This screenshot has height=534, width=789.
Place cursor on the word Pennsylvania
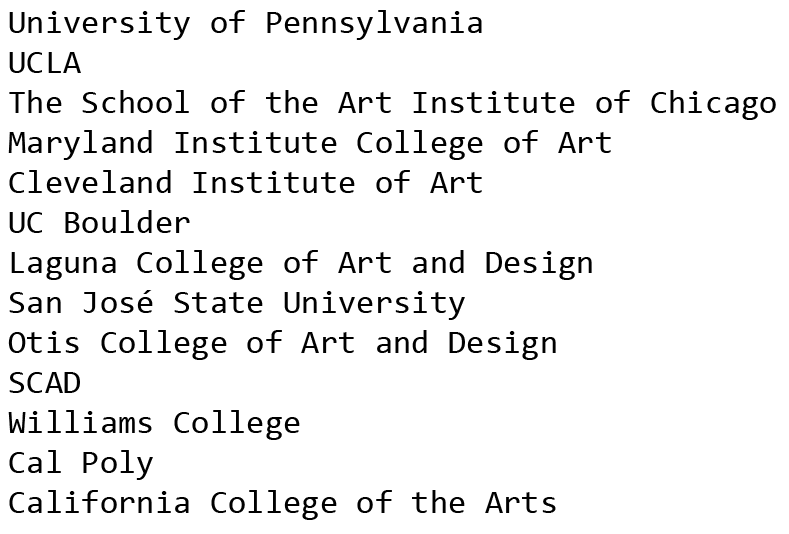pos(374,24)
